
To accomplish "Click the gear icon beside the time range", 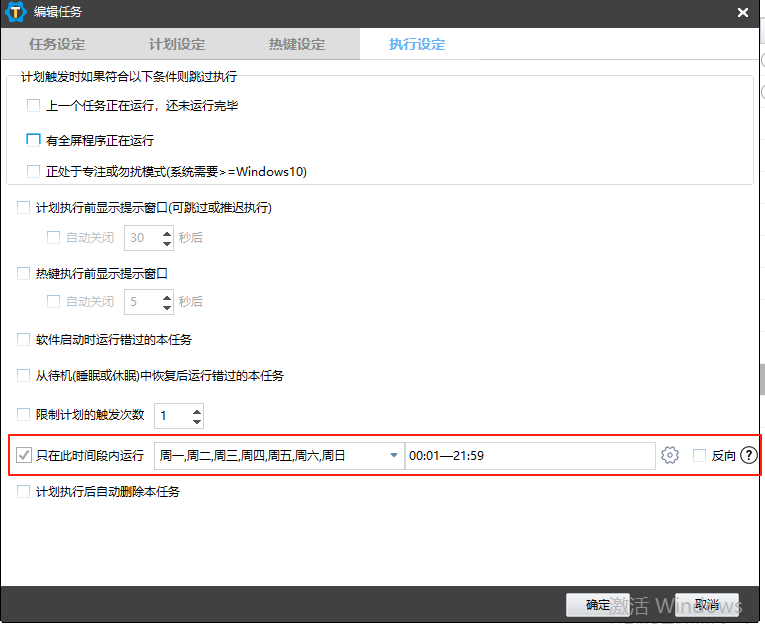I will 670,456.
